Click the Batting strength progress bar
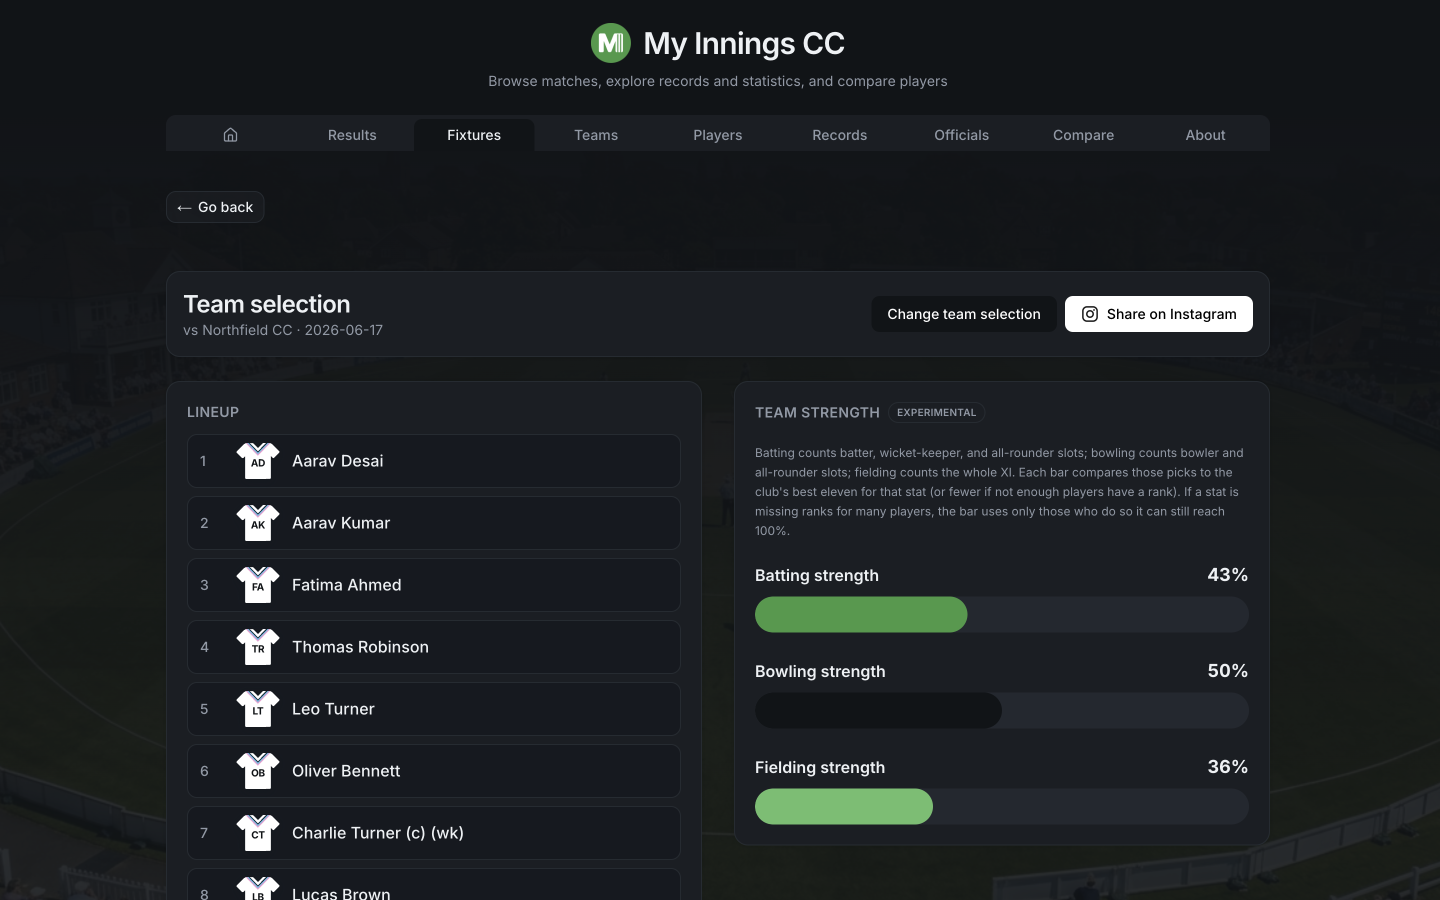 (1002, 614)
